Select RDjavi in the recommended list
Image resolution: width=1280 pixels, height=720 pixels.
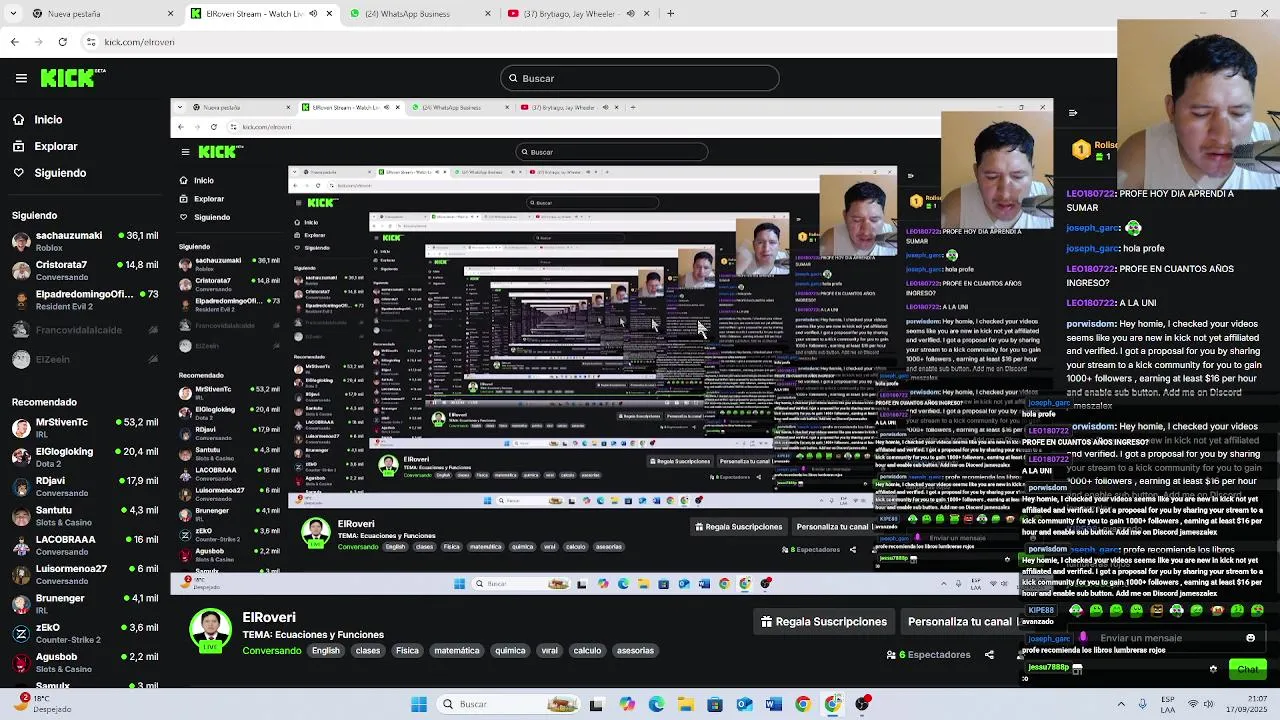pyautogui.click(x=84, y=486)
